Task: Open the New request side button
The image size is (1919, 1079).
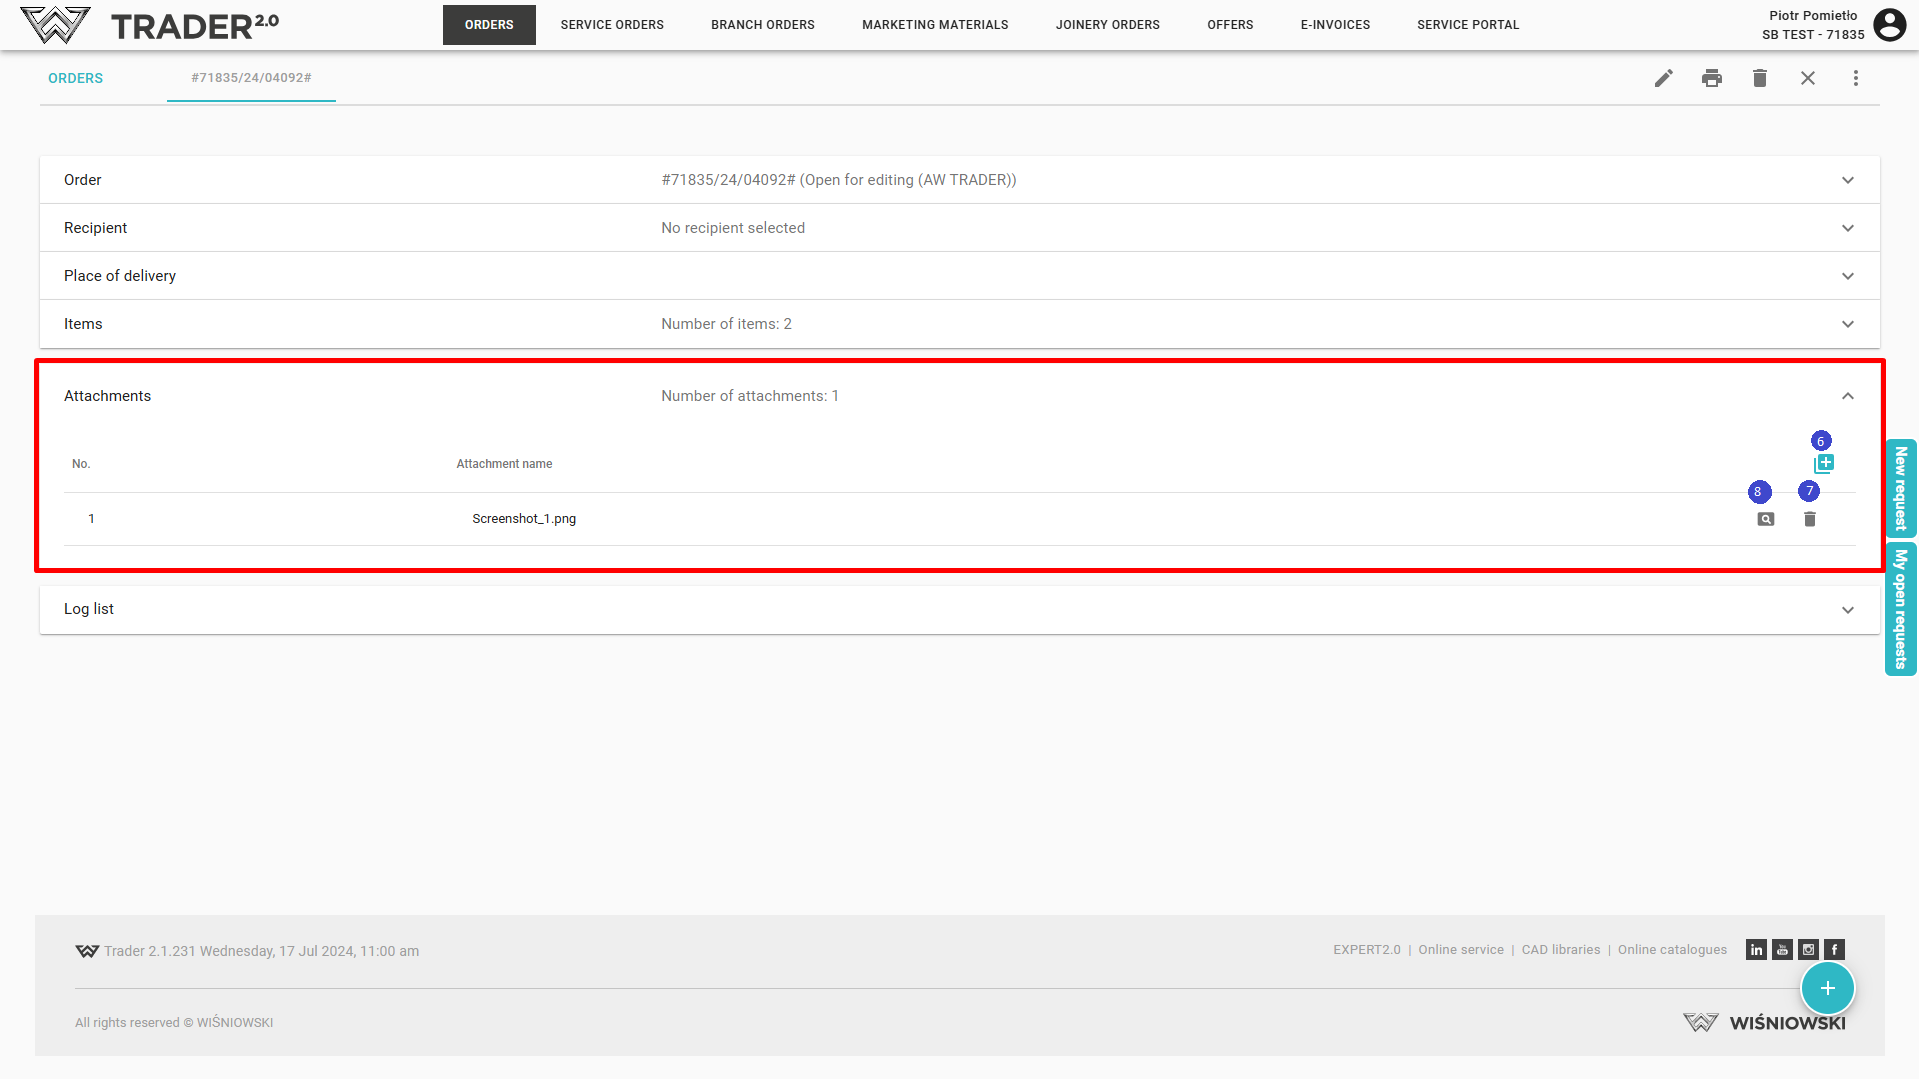Action: point(1900,488)
